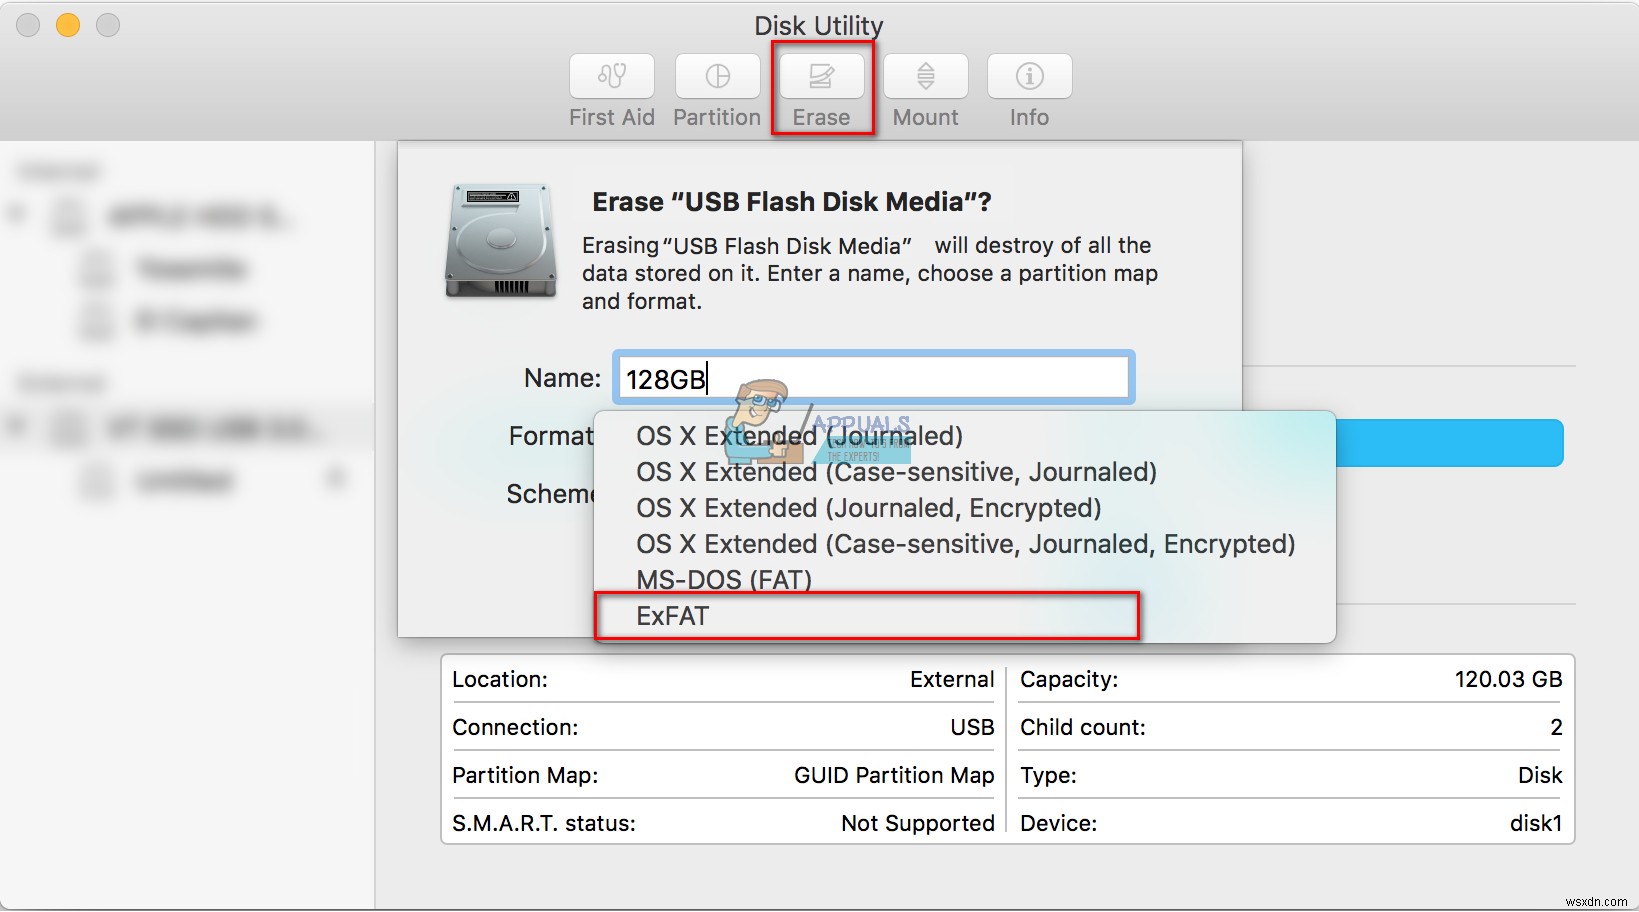Click the disk icon in the Erase dialog
Screen dimensions: 1639x912
500,242
